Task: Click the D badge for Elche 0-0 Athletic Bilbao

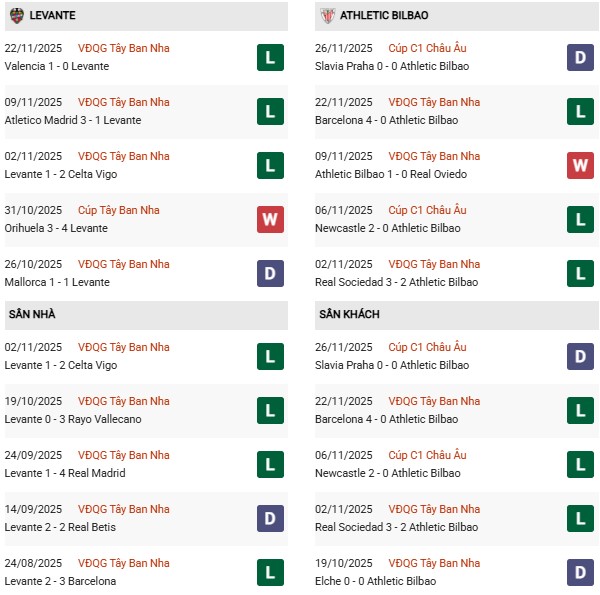Action: click(x=580, y=572)
